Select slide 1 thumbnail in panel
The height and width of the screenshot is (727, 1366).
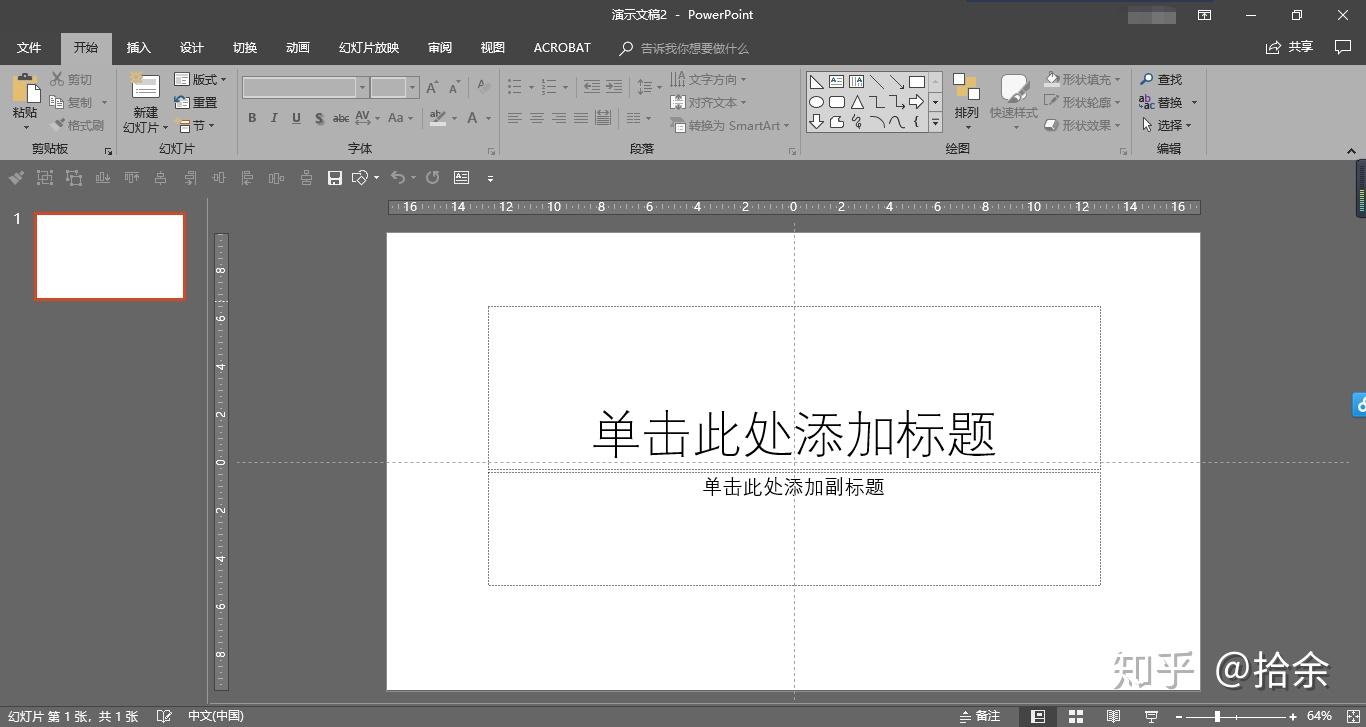pos(110,256)
